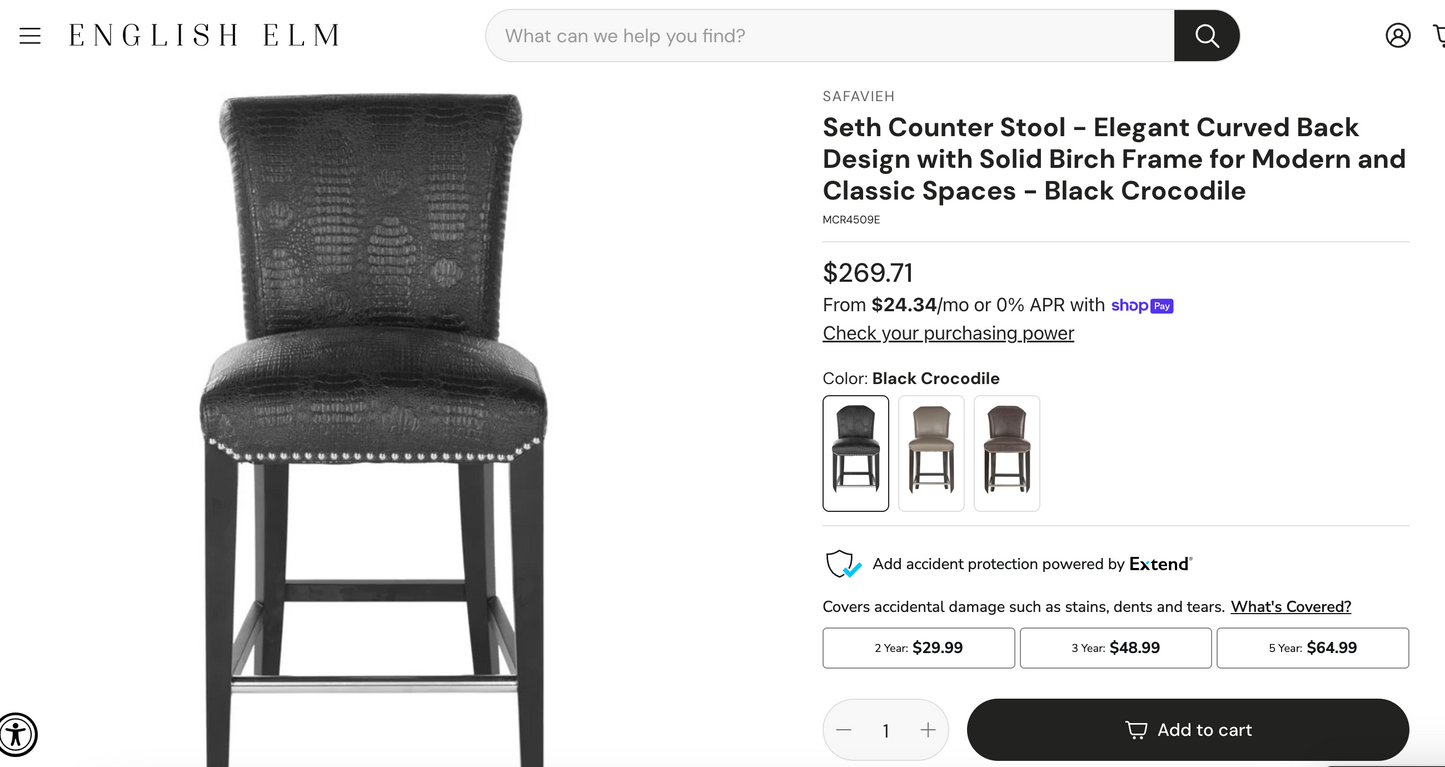Screen dimensions: 1445x767
Task: Click the English Elm logo
Action: tap(204, 36)
